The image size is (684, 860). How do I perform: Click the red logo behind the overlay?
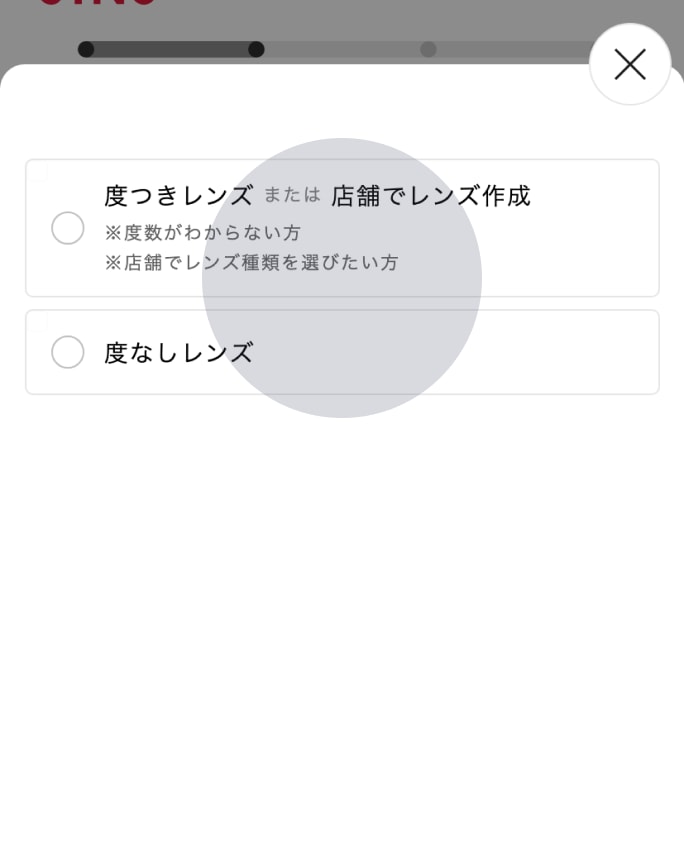(x=98, y=3)
